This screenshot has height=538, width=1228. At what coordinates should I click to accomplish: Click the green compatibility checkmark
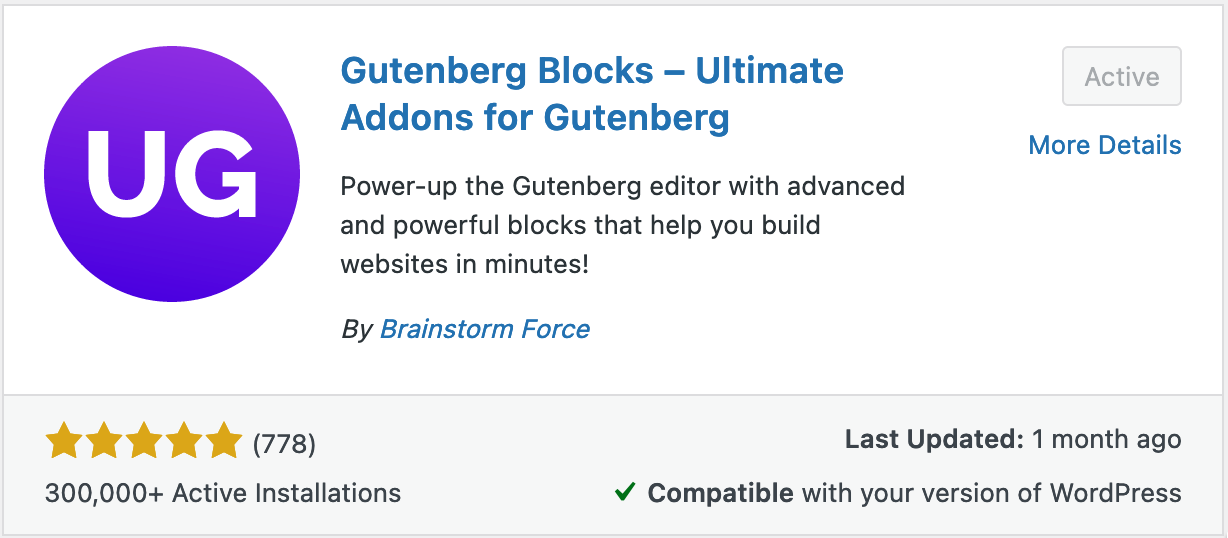[626, 492]
